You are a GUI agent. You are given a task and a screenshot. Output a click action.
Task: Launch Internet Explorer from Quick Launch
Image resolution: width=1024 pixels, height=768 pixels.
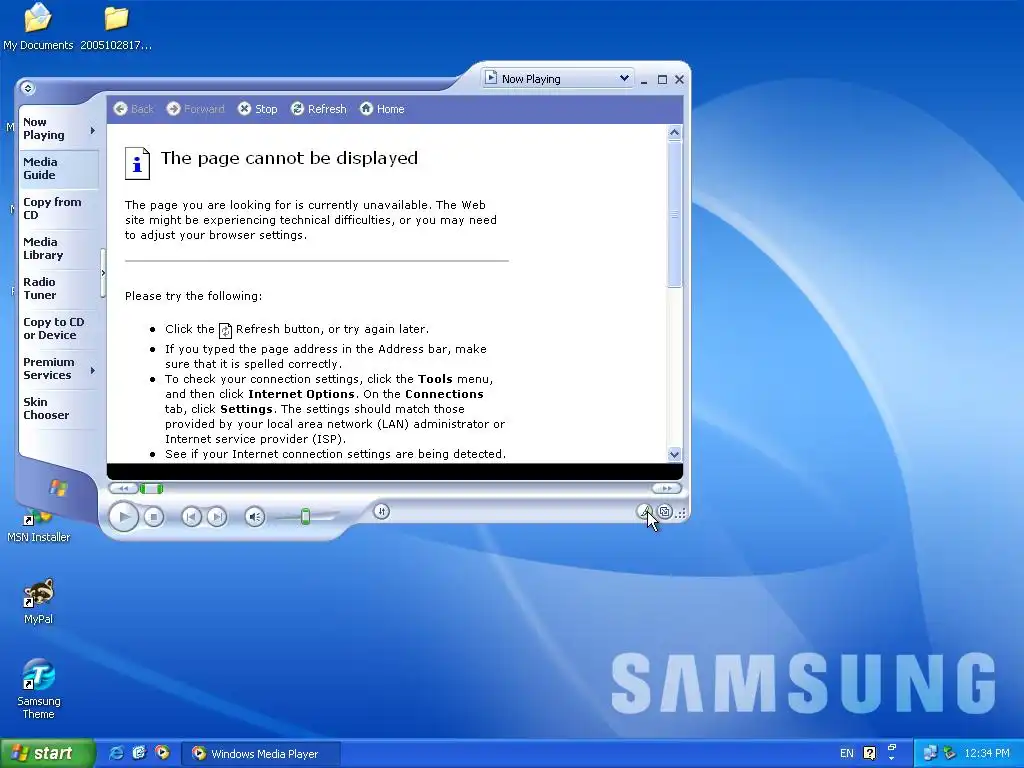(x=116, y=753)
